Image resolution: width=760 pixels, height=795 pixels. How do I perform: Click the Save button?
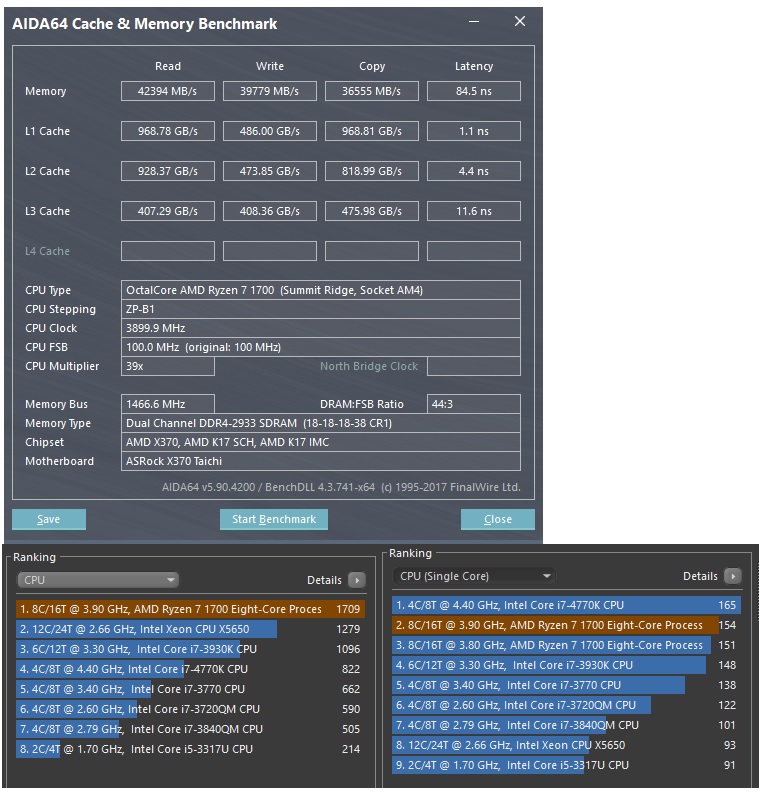coord(49,519)
